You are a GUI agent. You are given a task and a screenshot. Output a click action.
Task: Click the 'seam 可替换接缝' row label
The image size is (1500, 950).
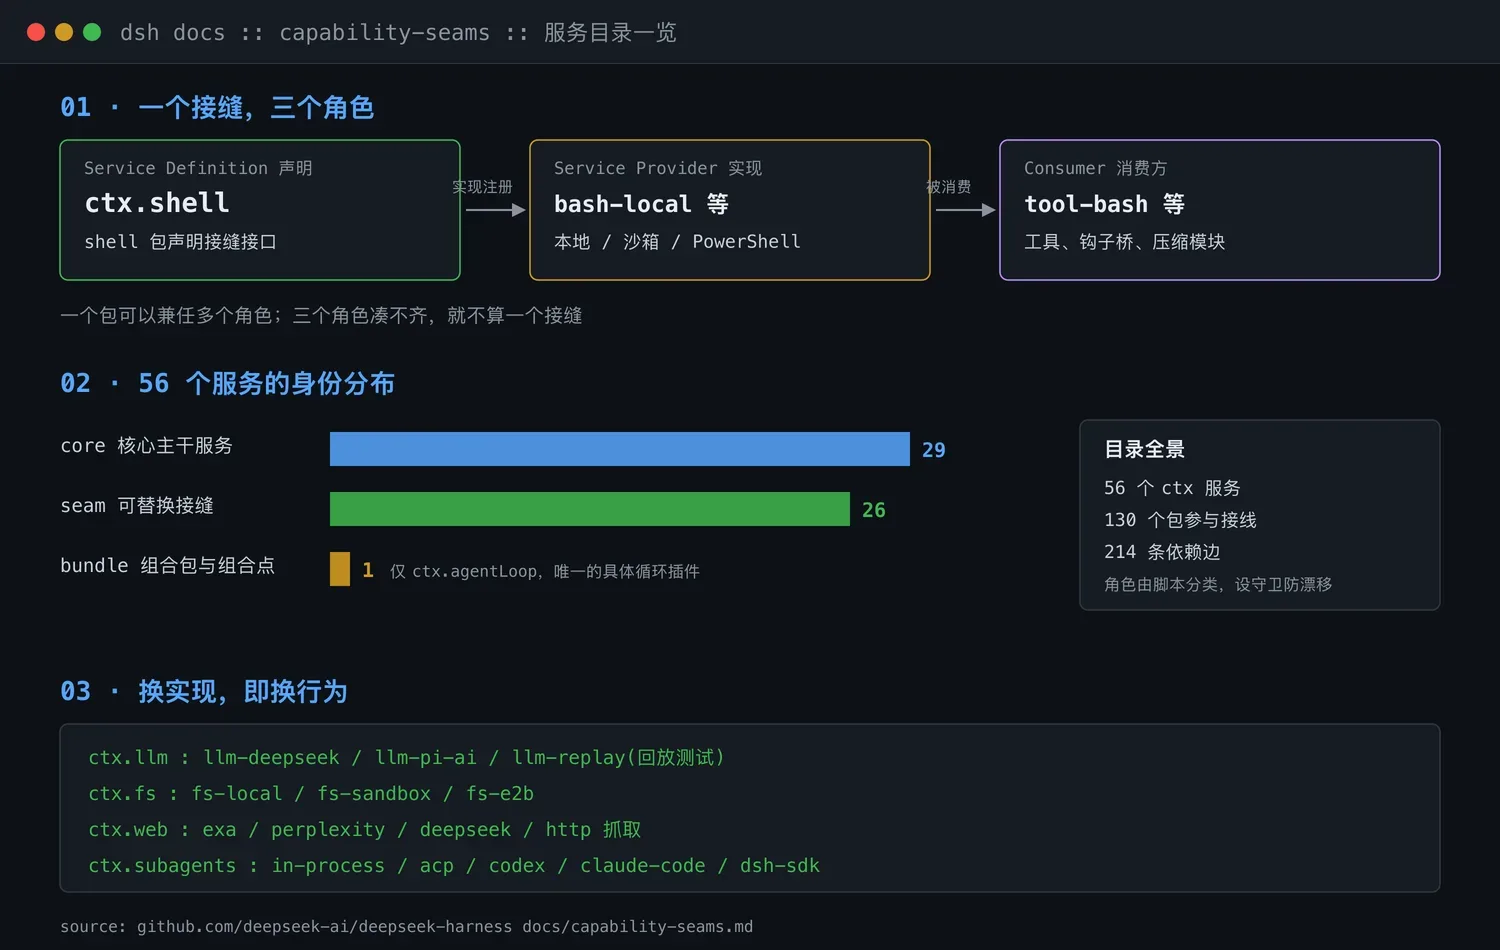click(x=137, y=506)
